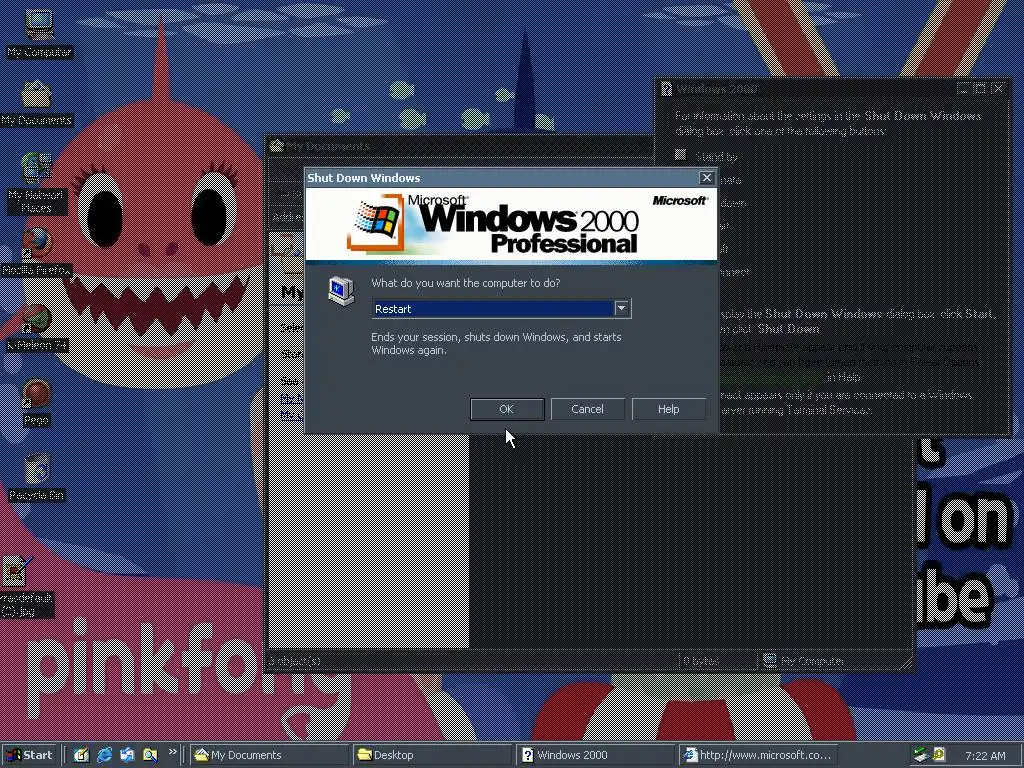
Task: Close the Shut Down Windows dialog
Action: click(x=707, y=178)
